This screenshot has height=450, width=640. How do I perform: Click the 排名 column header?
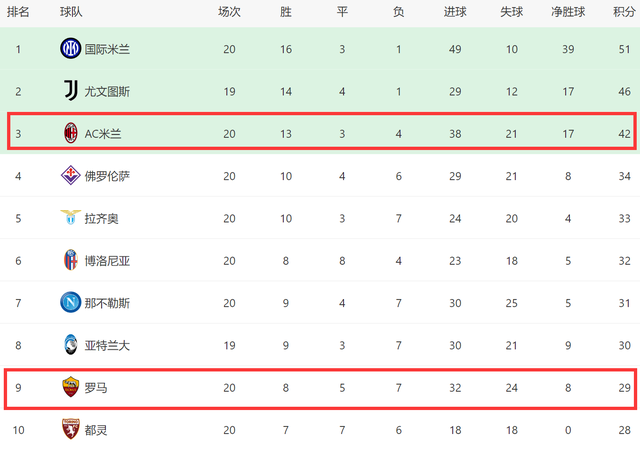pos(18,12)
